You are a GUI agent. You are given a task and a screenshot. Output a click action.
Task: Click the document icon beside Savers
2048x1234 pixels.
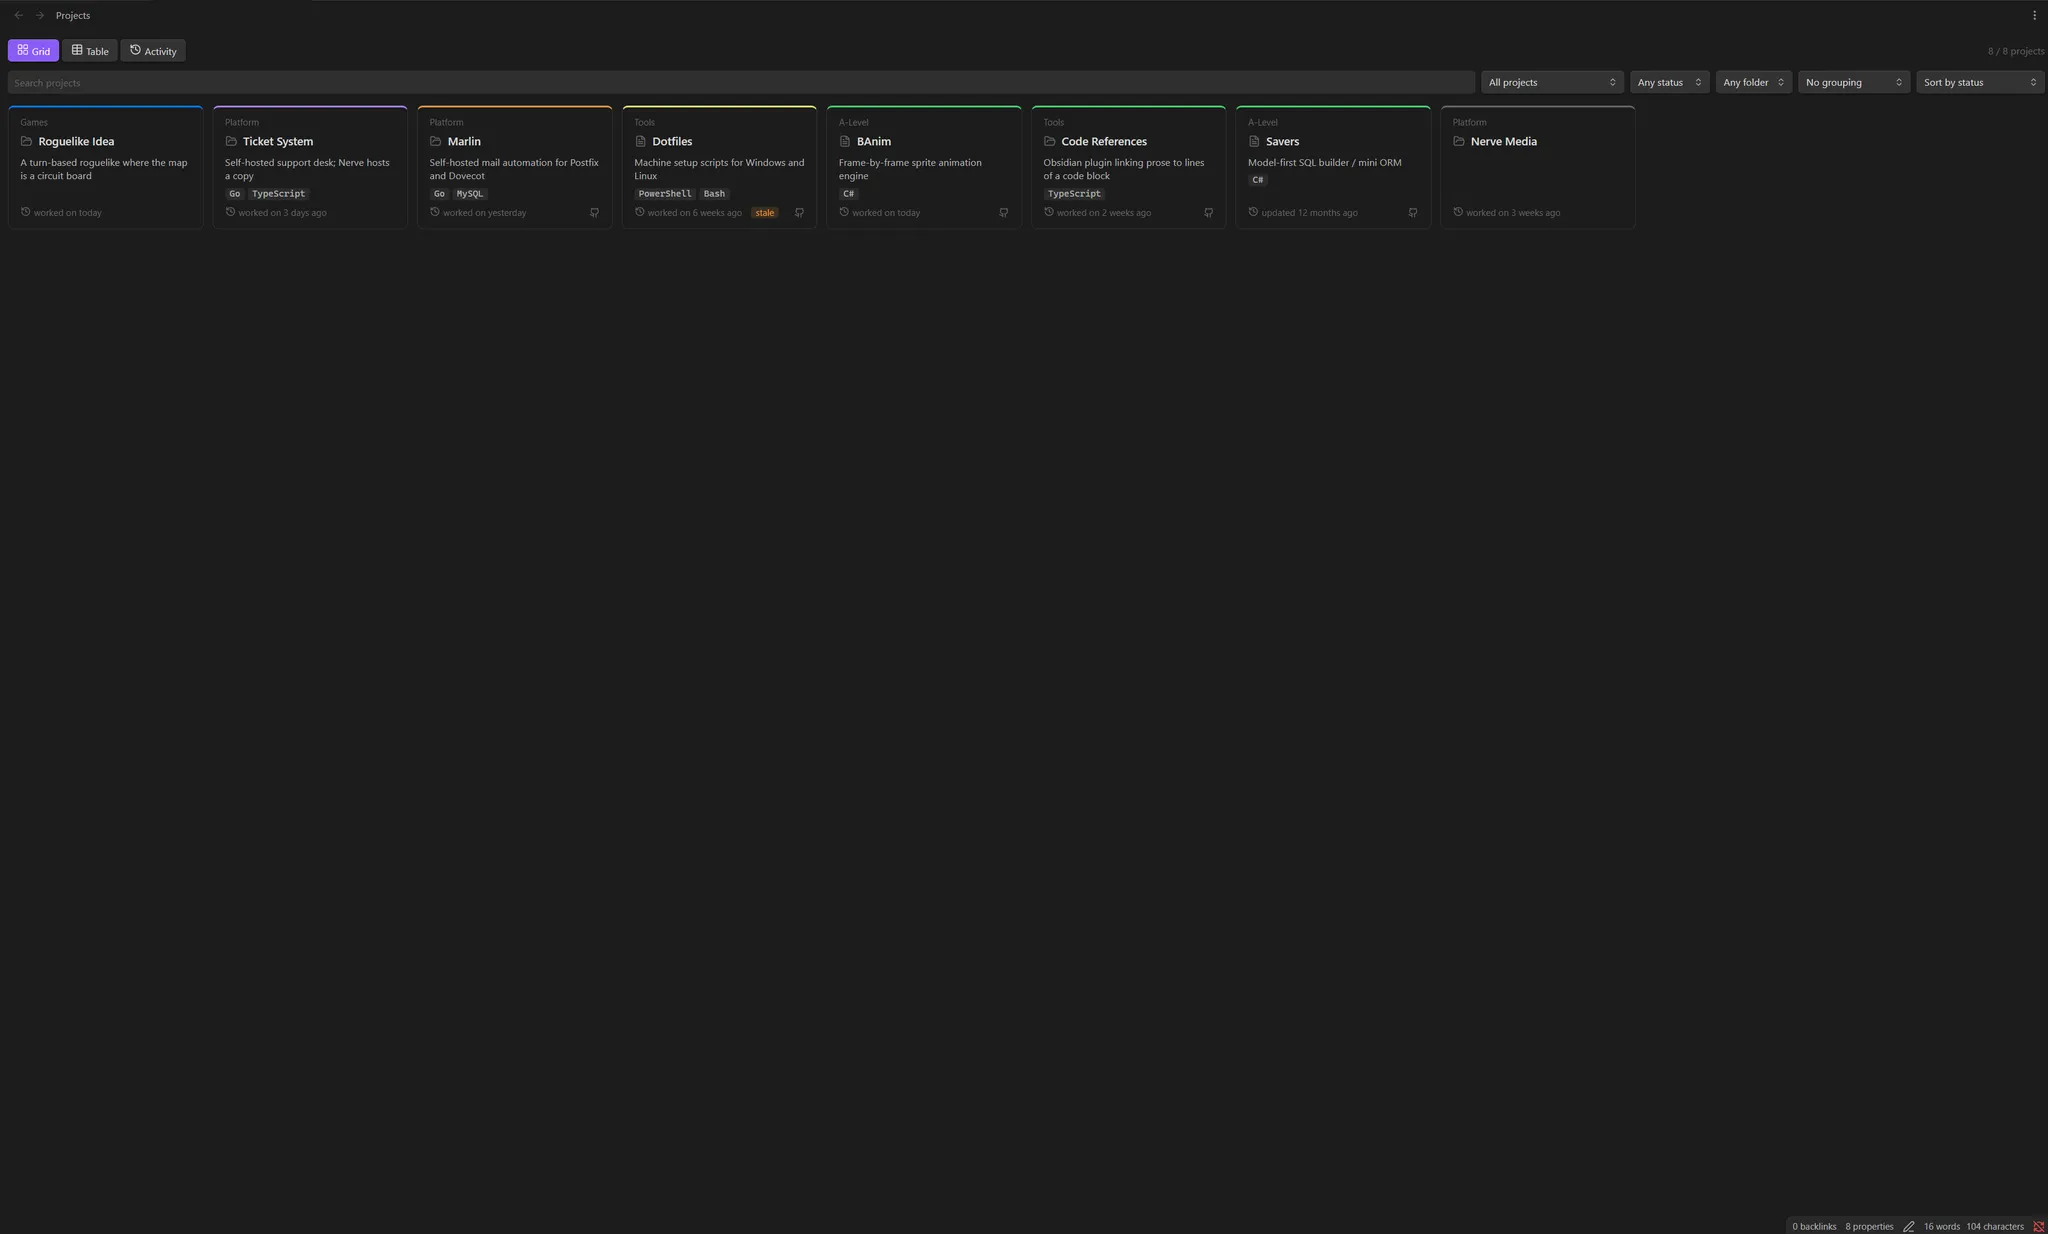click(x=1254, y=141)
